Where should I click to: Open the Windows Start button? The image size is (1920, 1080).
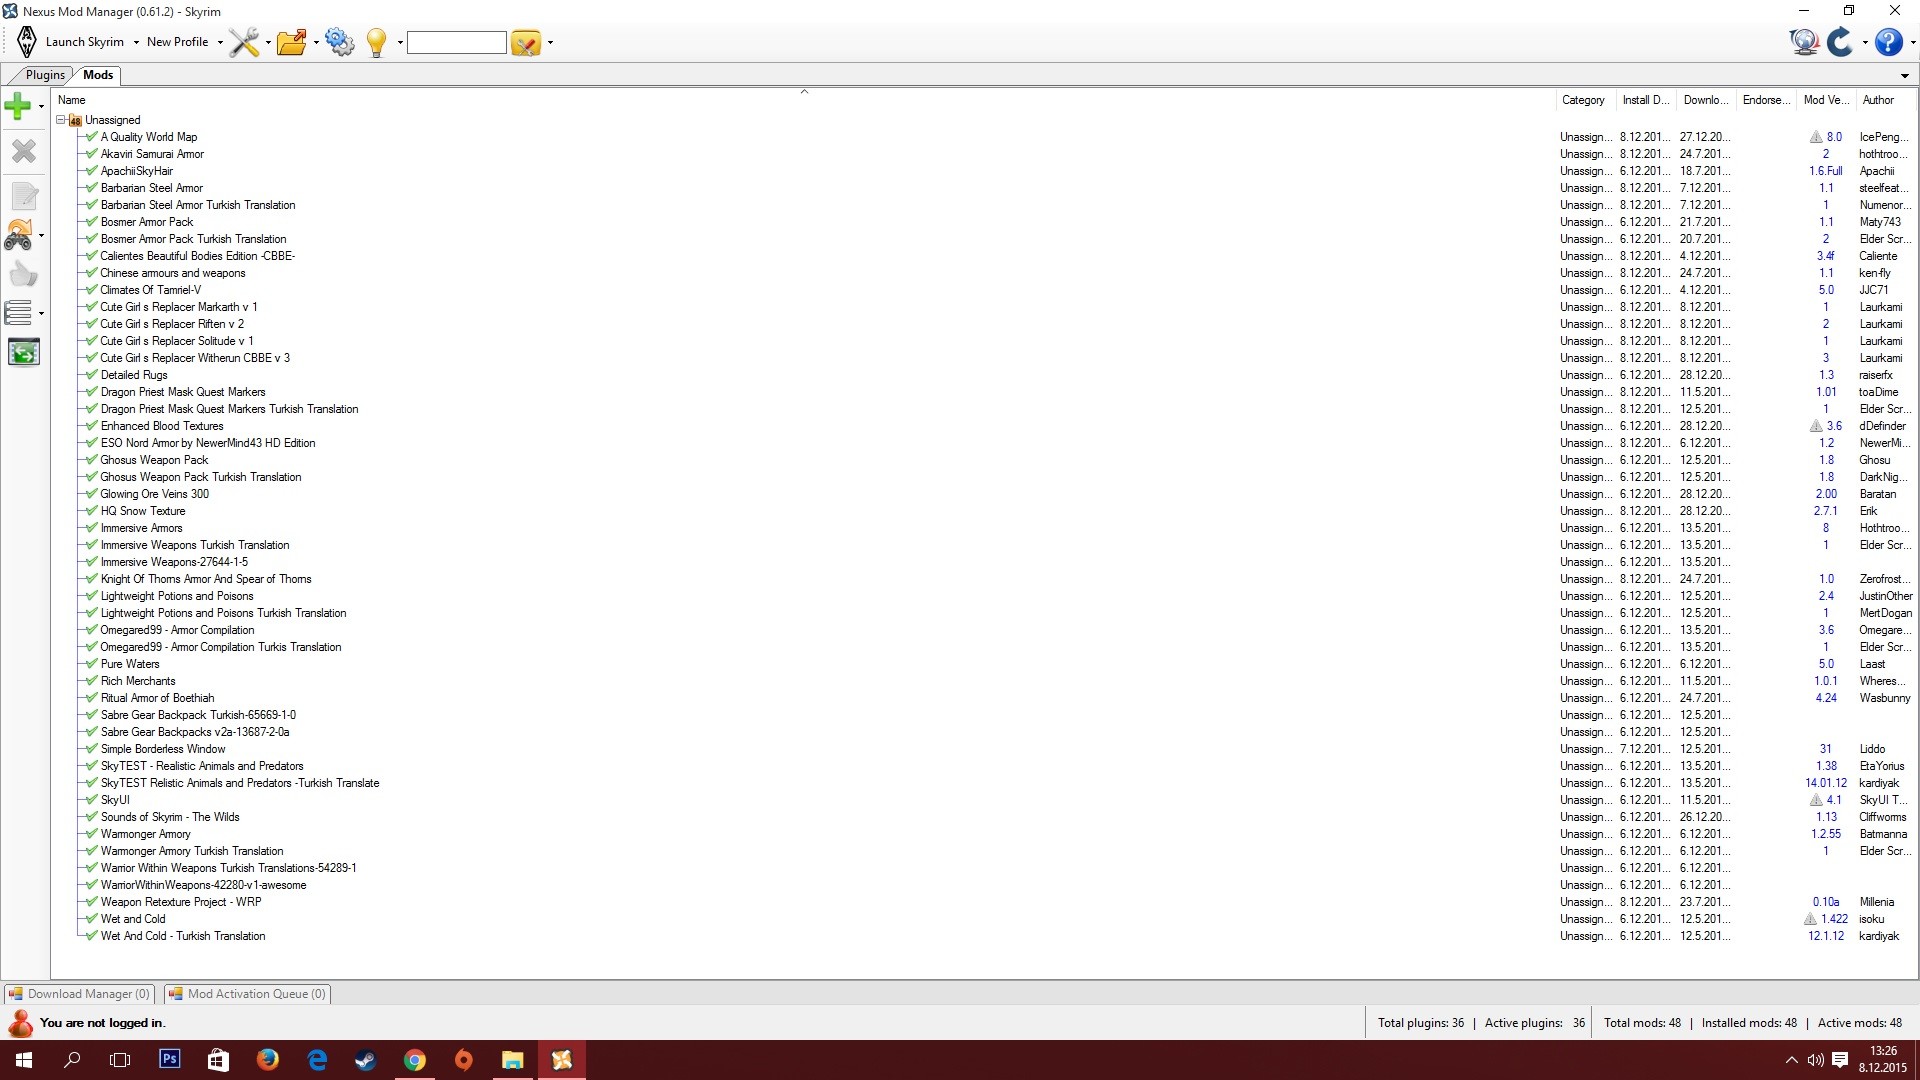pos(24,1060)
